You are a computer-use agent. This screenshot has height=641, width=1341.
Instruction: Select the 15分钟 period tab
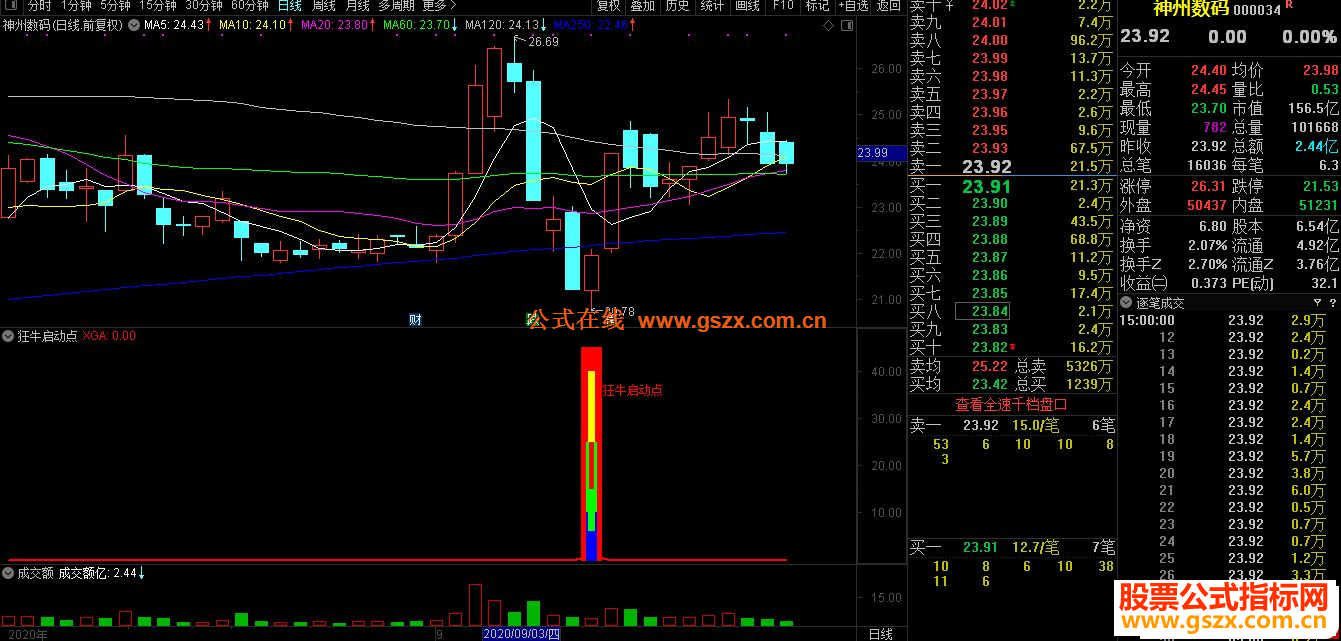point(158,6)
